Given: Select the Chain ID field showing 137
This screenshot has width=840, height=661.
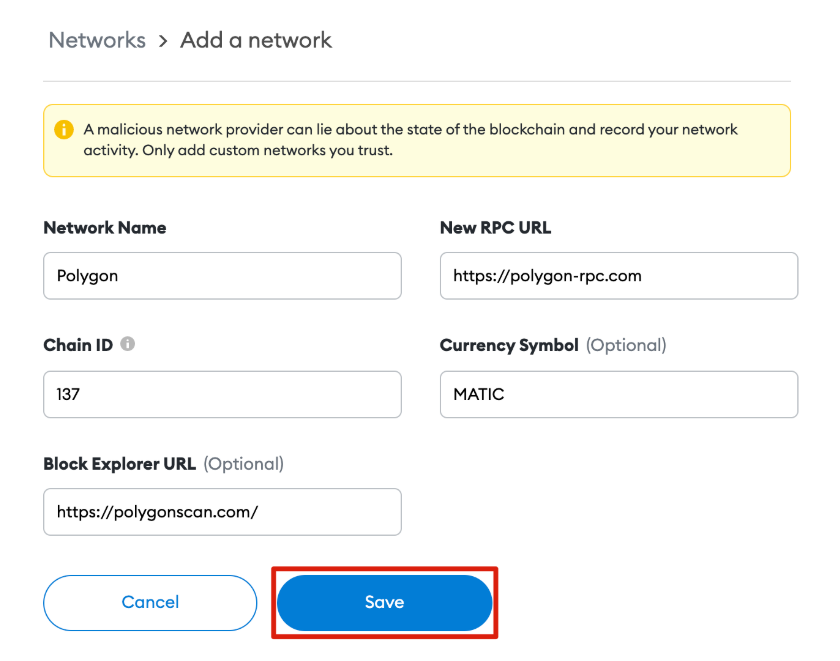Looking at the screenshot, I should (222, 394).
